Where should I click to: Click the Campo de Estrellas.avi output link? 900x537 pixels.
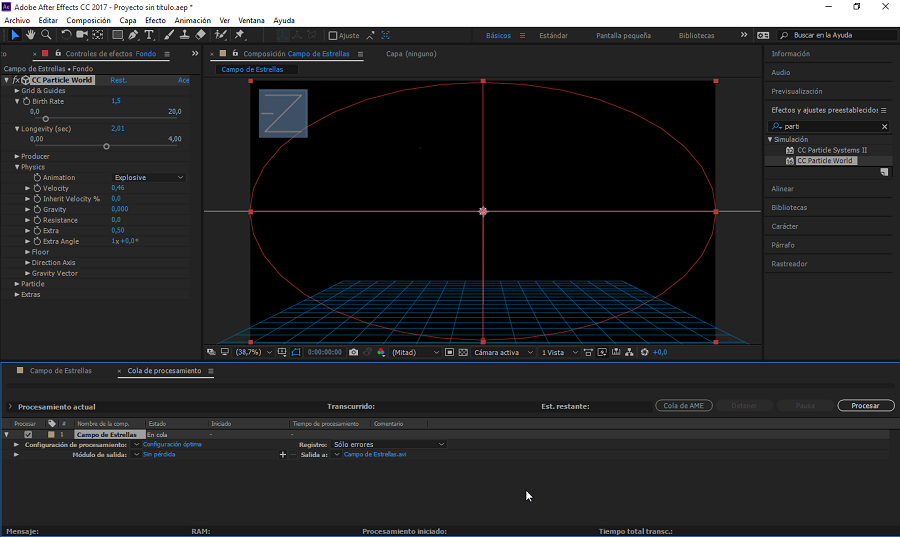(x=375, y=454)
